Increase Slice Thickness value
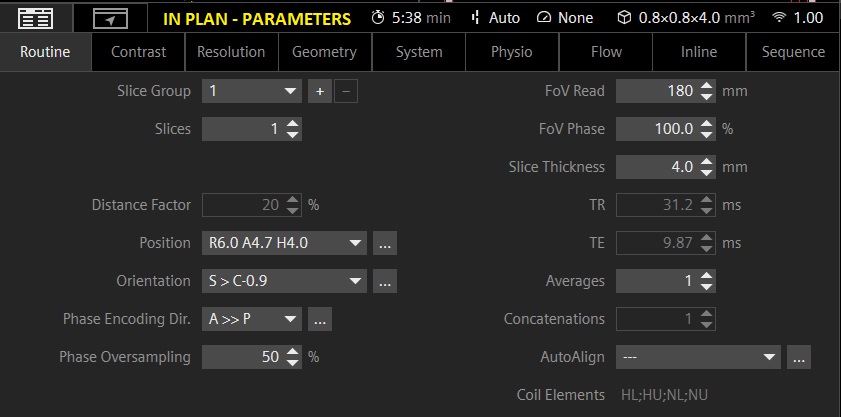The height and width of the screenshot is (417, 841). click(707, 162)
